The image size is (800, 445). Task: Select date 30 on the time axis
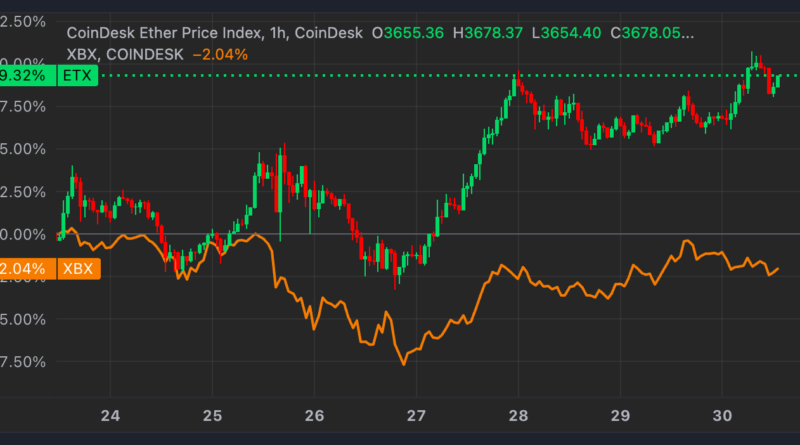[x=722, y=415]
